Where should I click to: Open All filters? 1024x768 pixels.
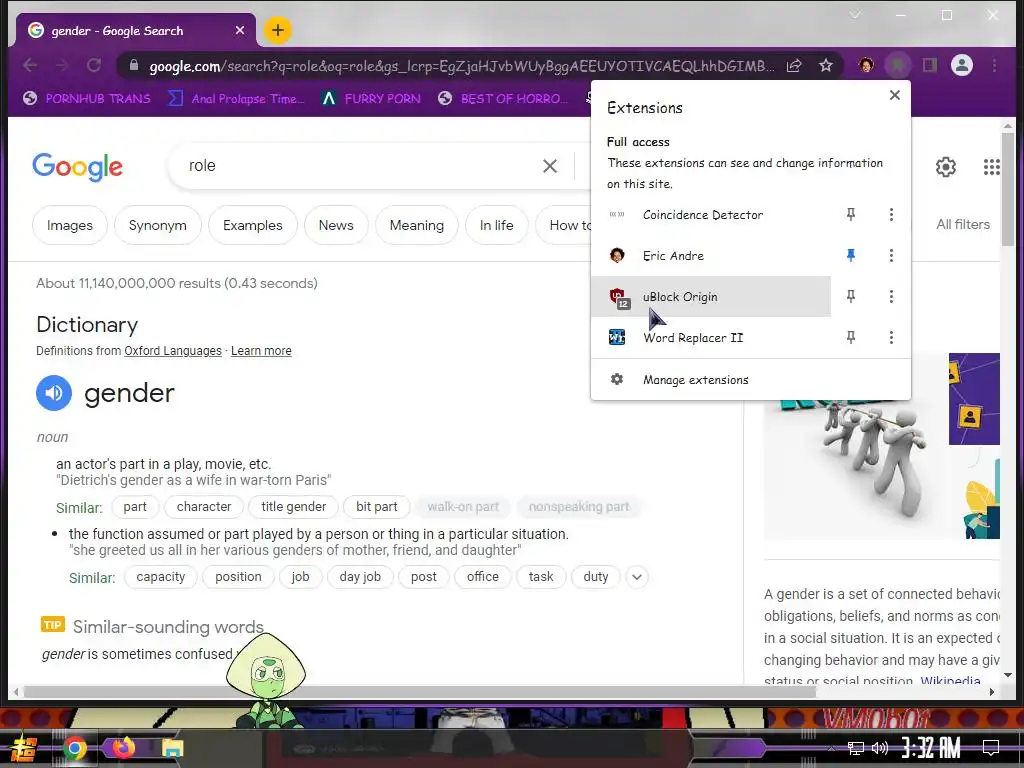pos(963,225)
